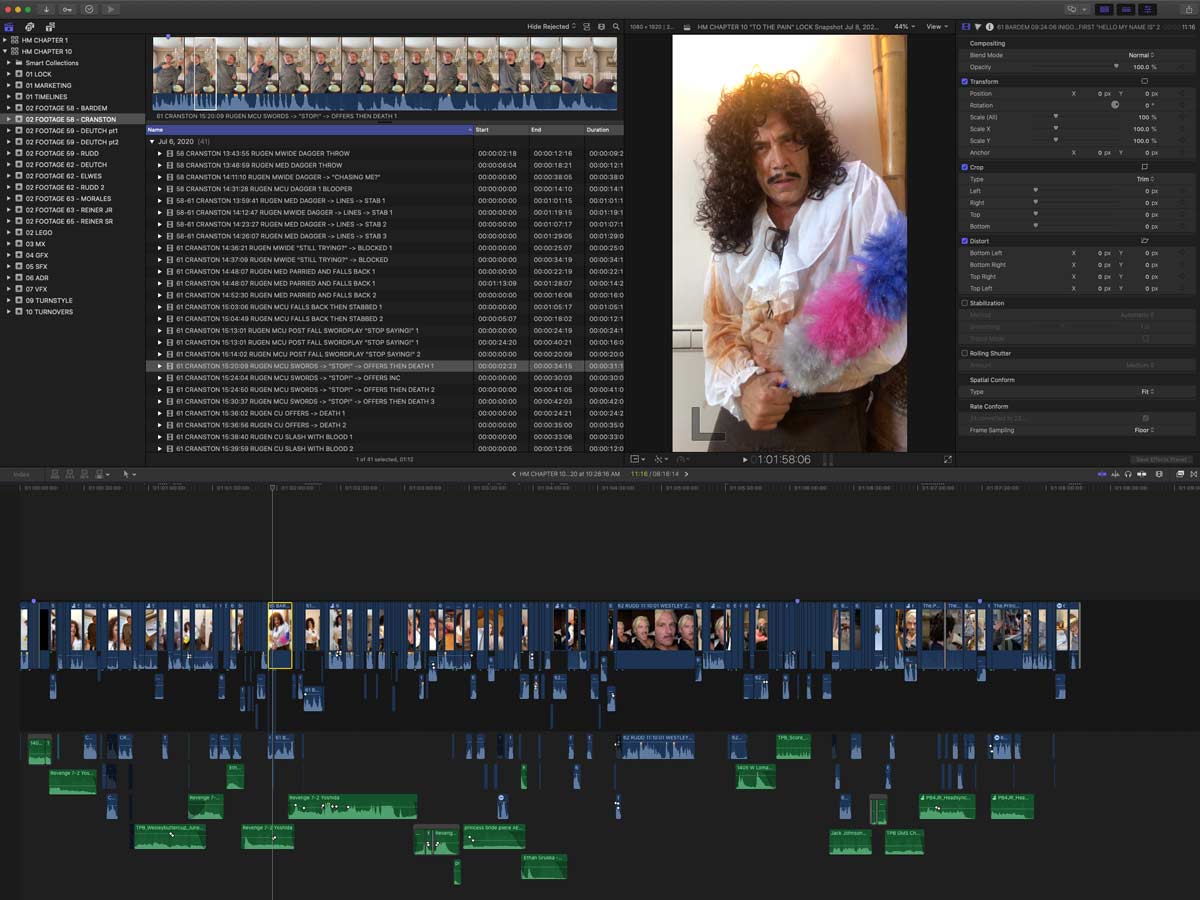
Task: Open Frame Sampling Floor dropdown
Action: (1145, 430)
